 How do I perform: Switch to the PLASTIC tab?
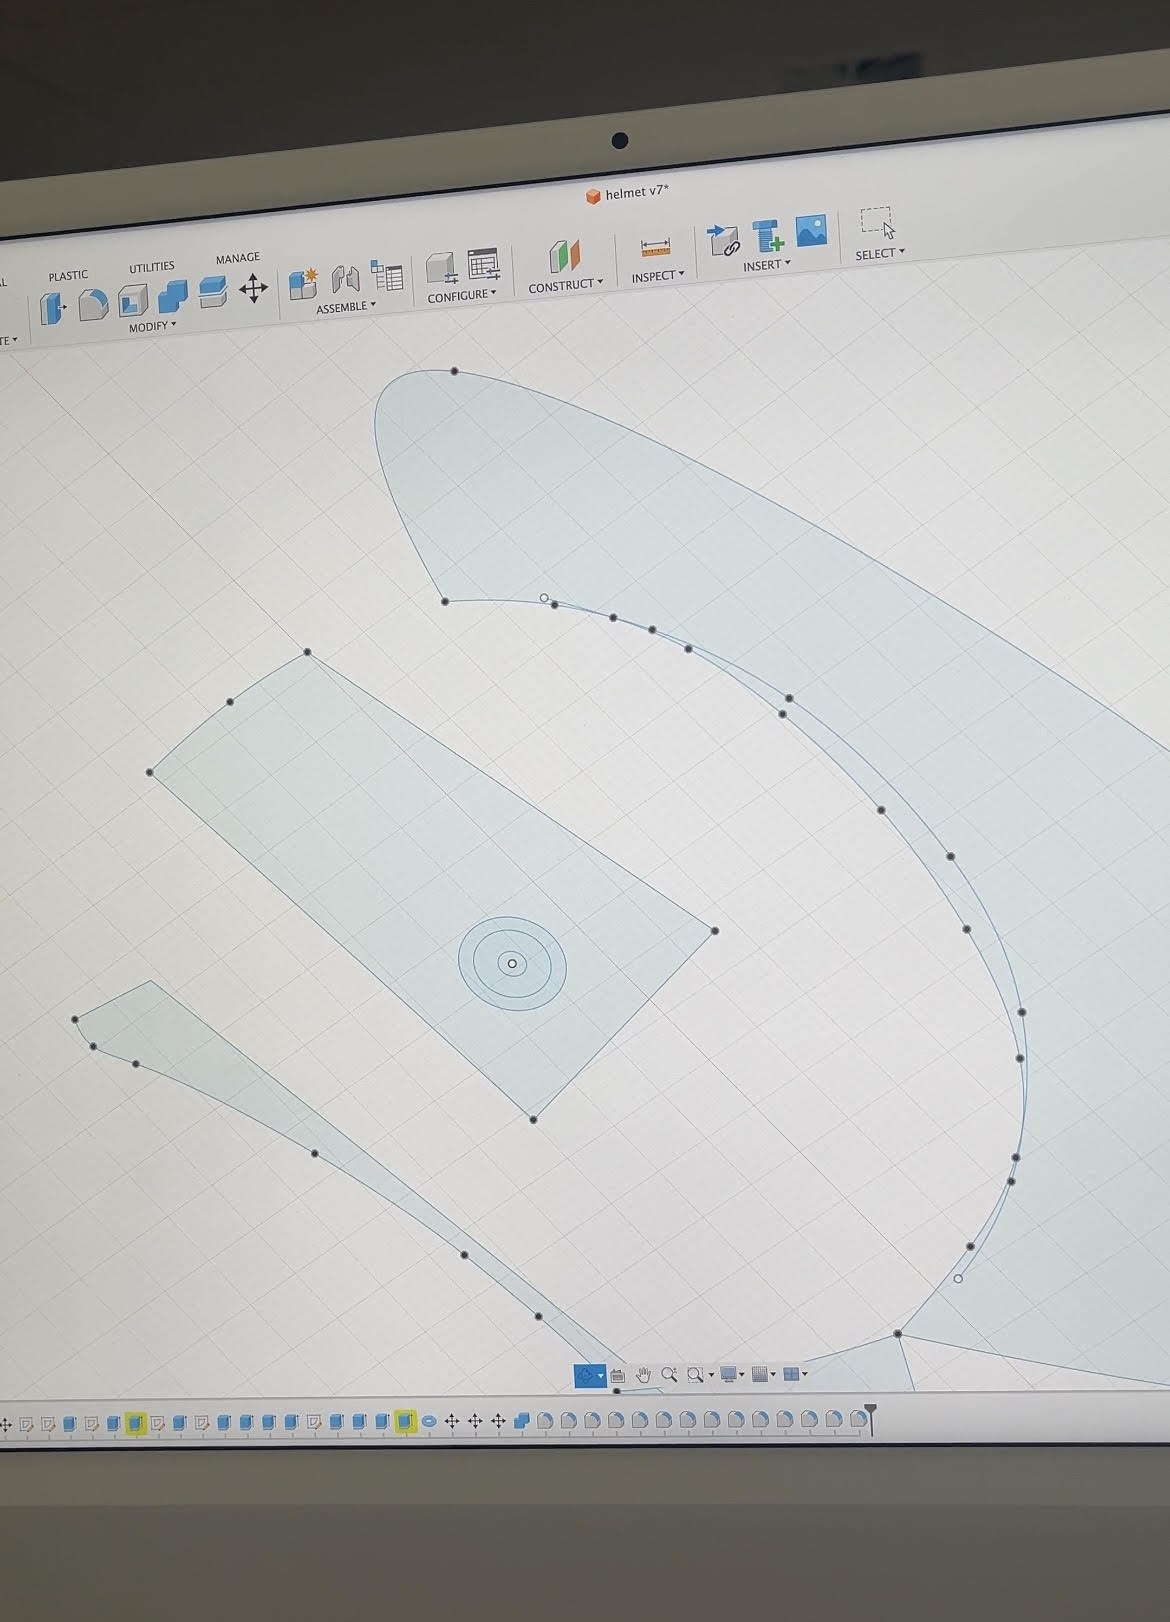(68, 276)
